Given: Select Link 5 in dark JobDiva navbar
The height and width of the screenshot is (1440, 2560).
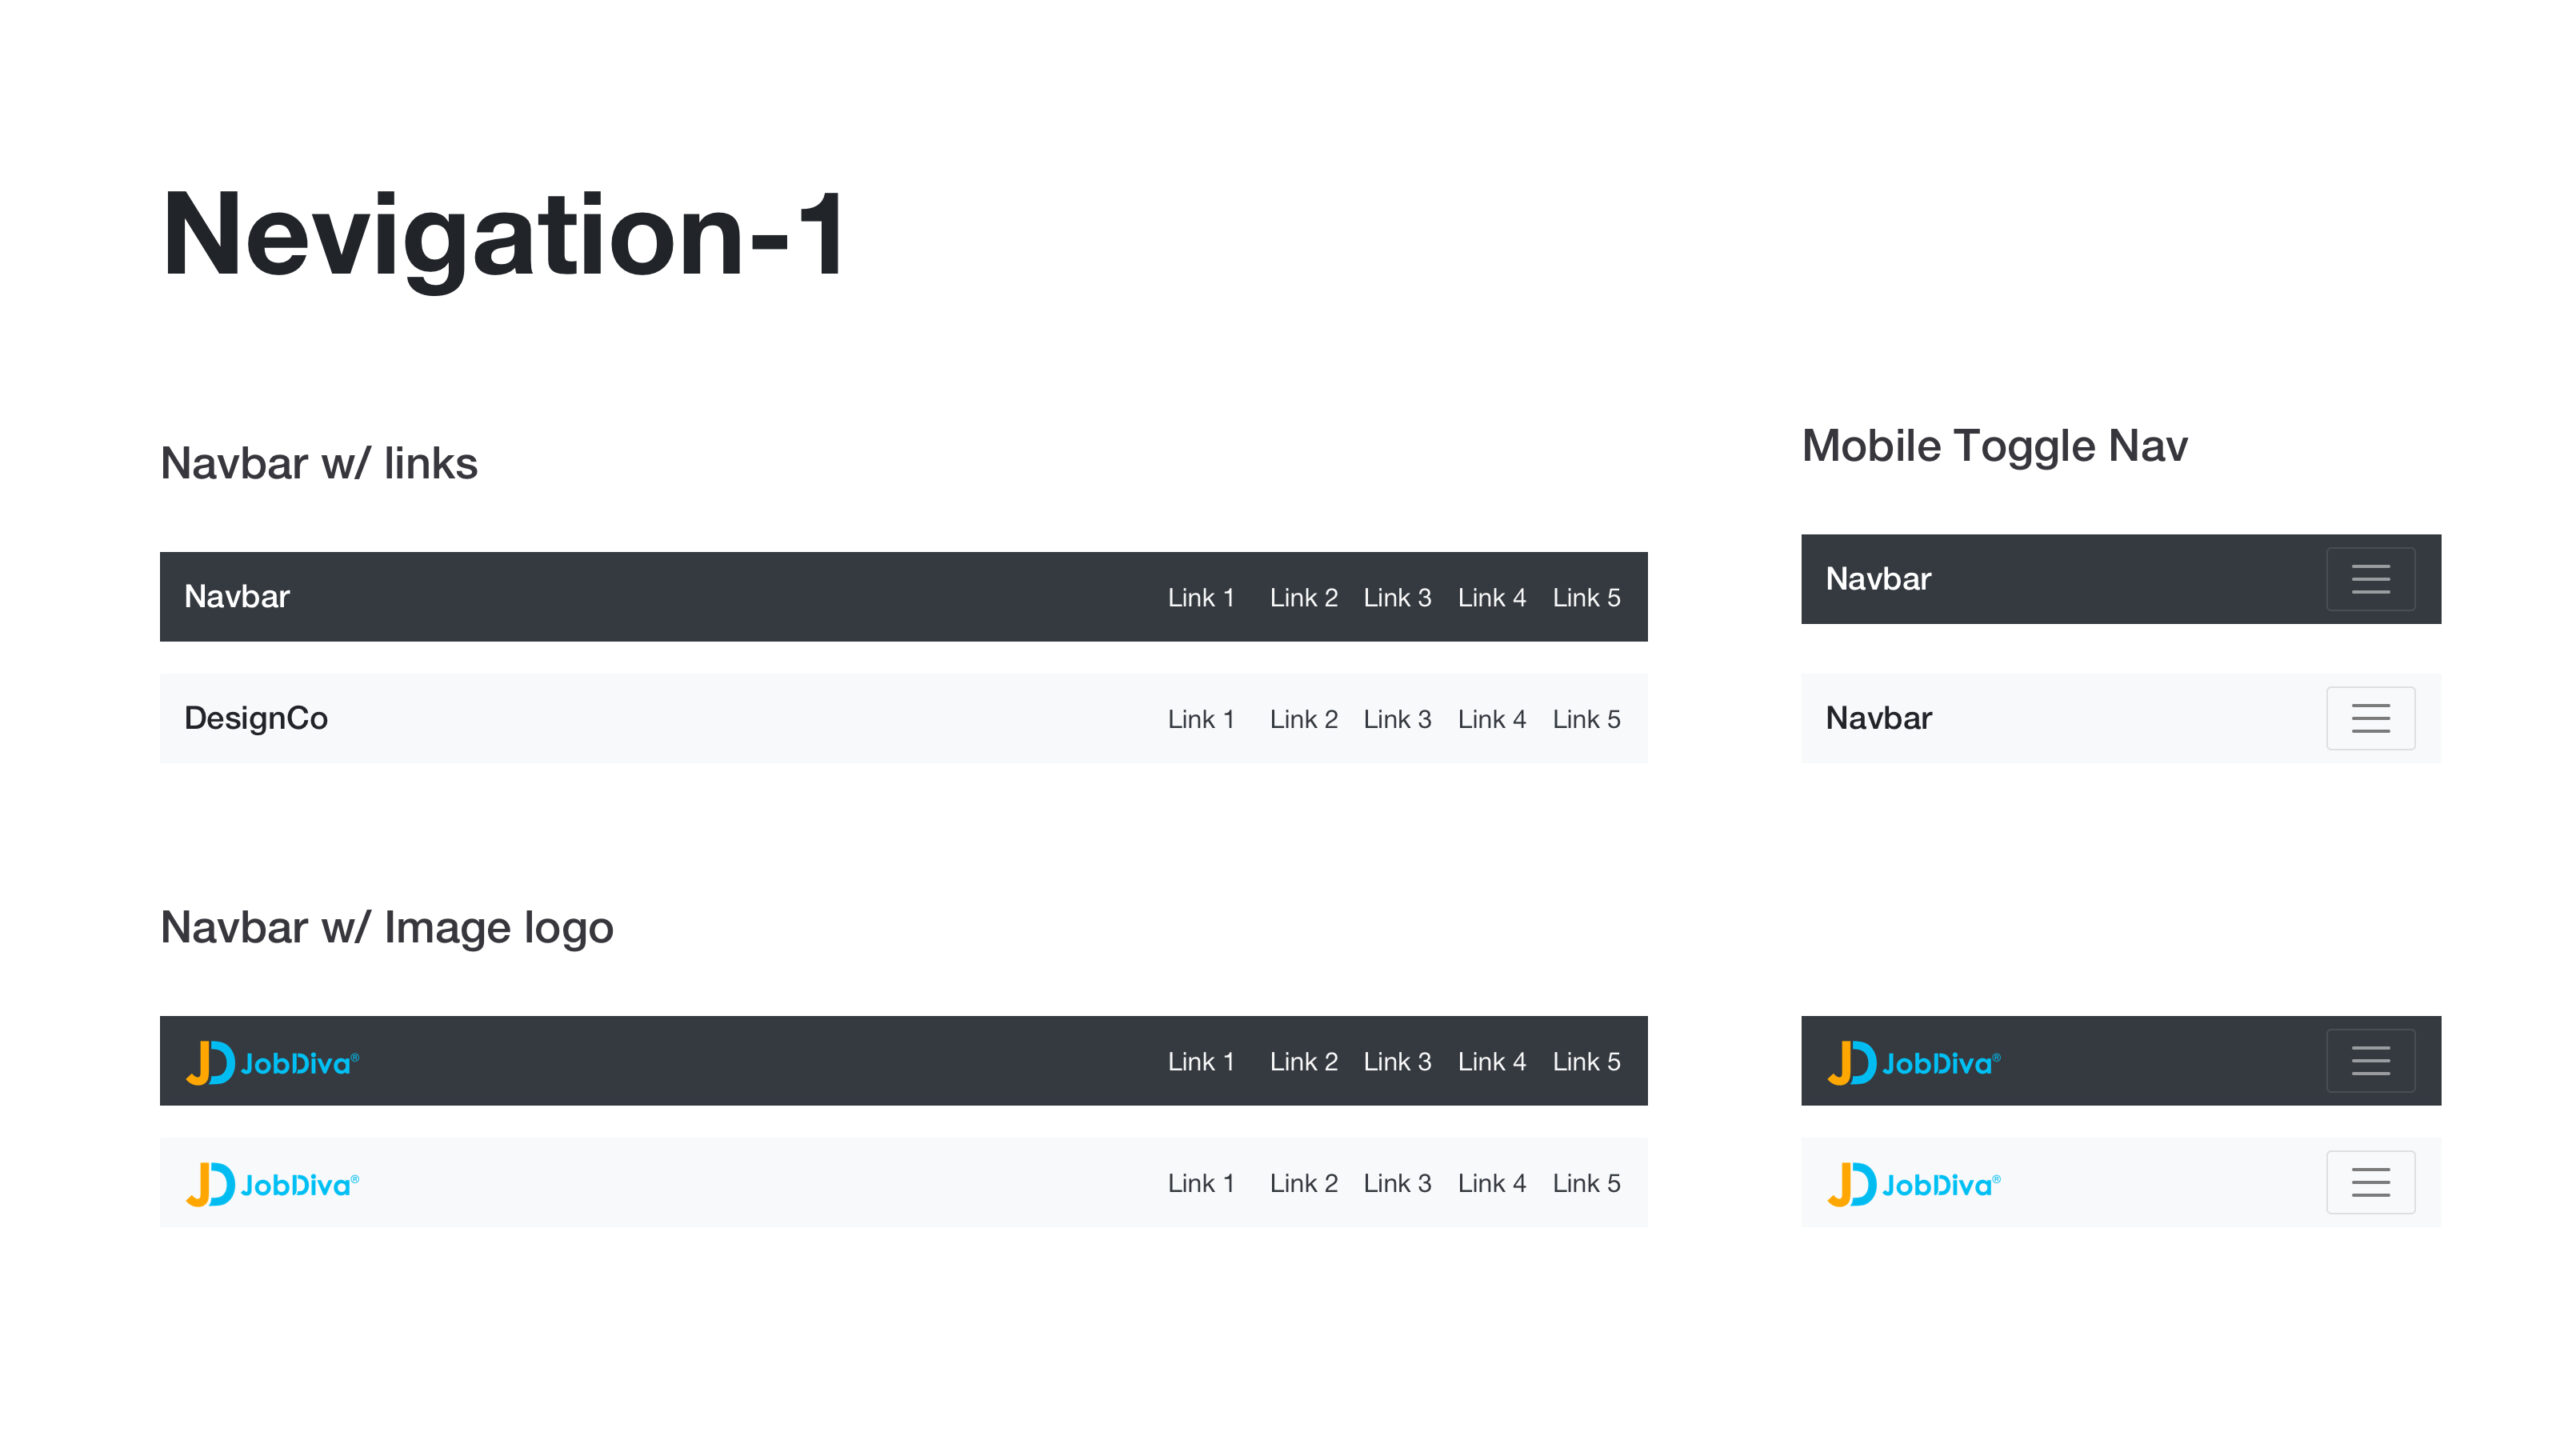Looking at the screenshot, I should (1586, 1061).
